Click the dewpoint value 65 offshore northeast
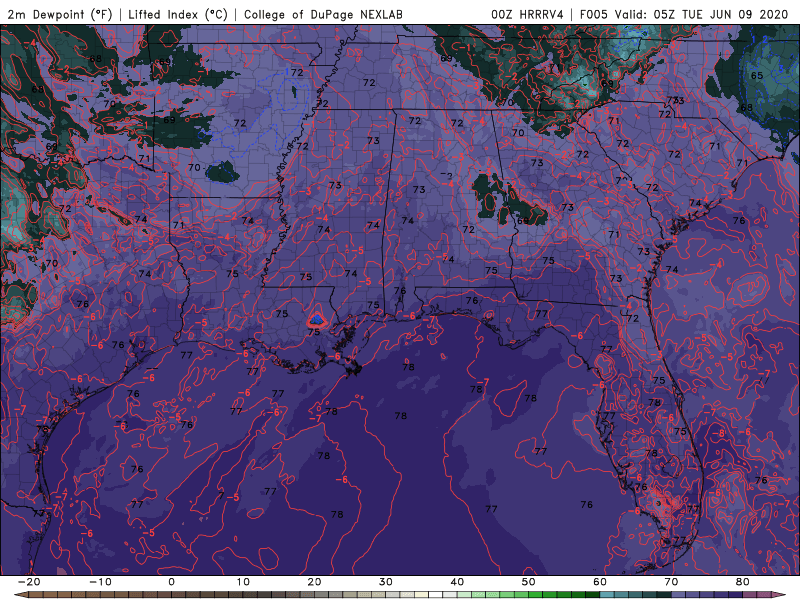 coord(757,76)
